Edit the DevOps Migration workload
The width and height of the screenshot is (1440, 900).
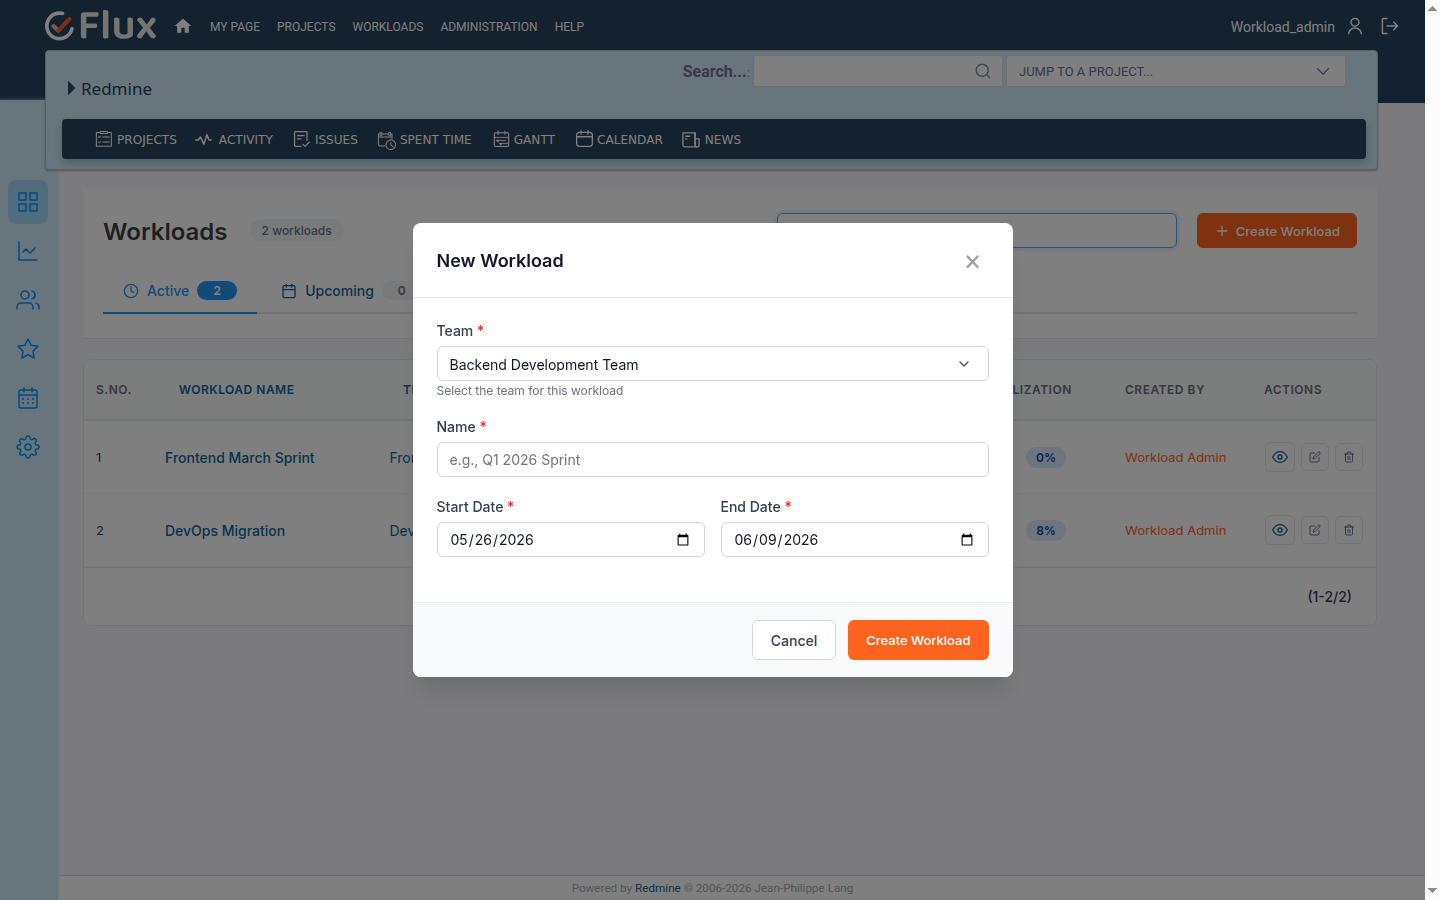point(1315,530)
